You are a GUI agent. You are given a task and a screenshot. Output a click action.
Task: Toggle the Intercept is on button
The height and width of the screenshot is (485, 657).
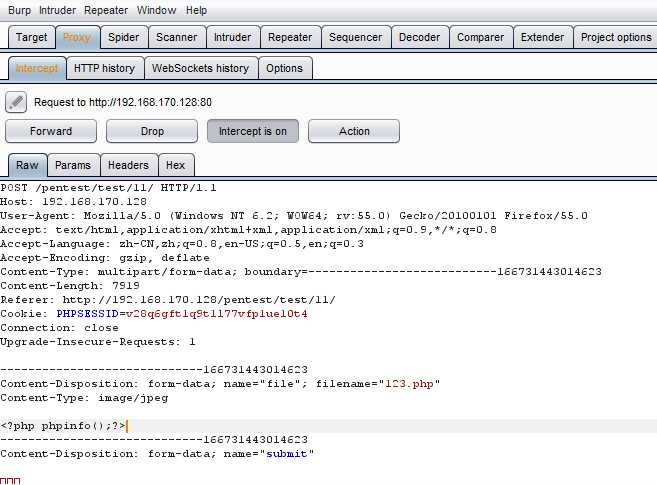pyautogui.click(x=253, y=131)
